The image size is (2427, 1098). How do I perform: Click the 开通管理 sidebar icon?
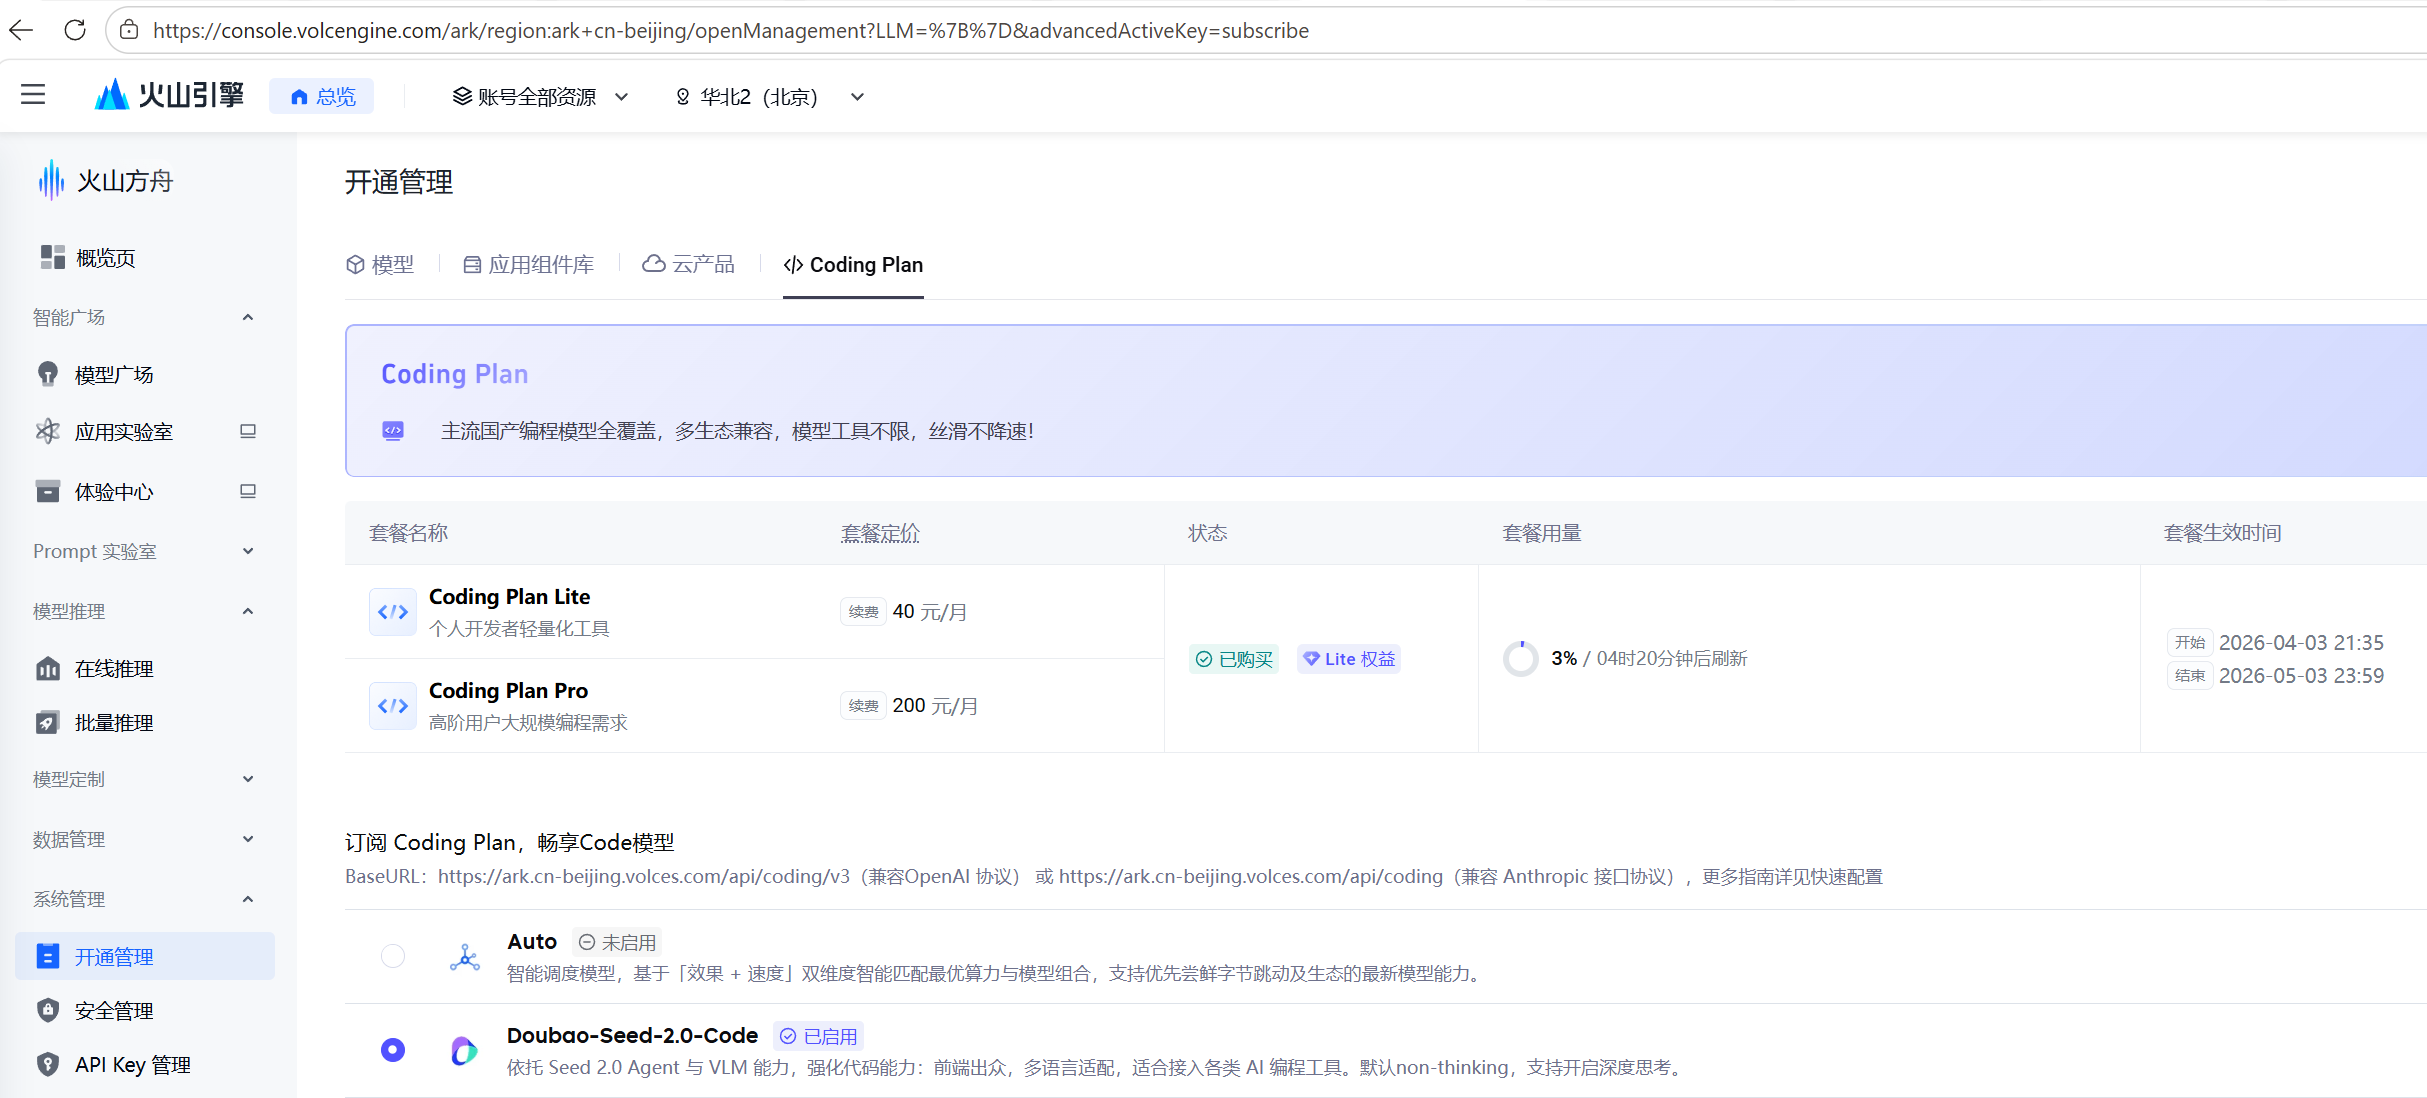[x=47, y=956]
